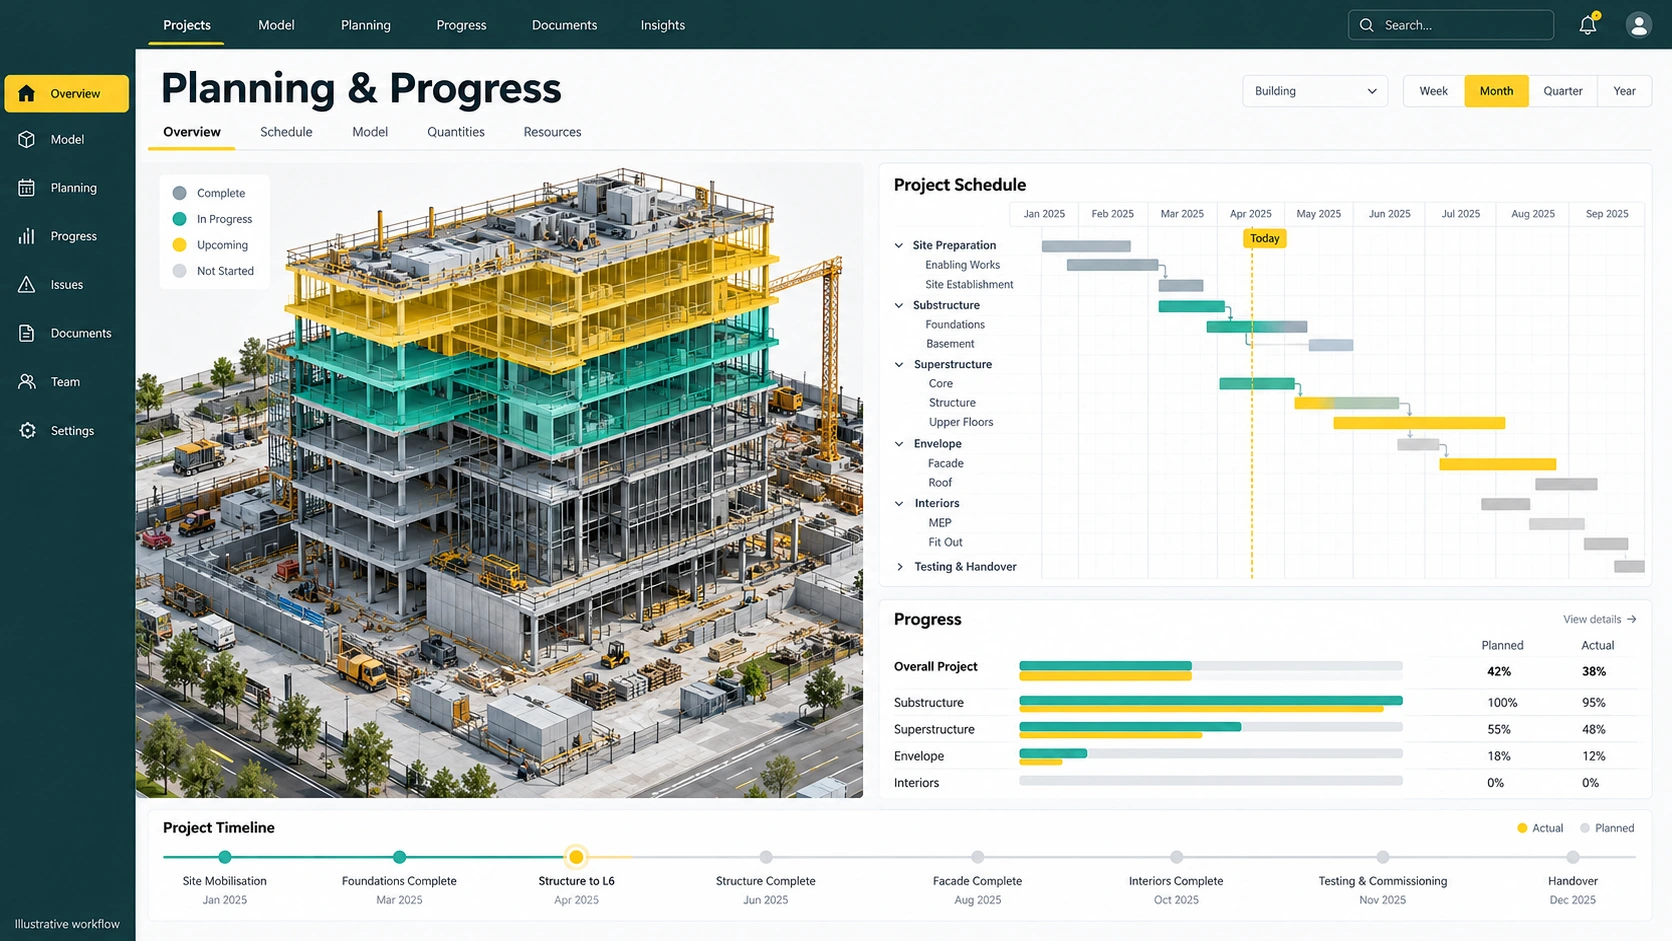The width and height of the screenshot is (1672, 941).
Task: Click the Foundations Complete milestone marker
Action: tap(399, 857)
